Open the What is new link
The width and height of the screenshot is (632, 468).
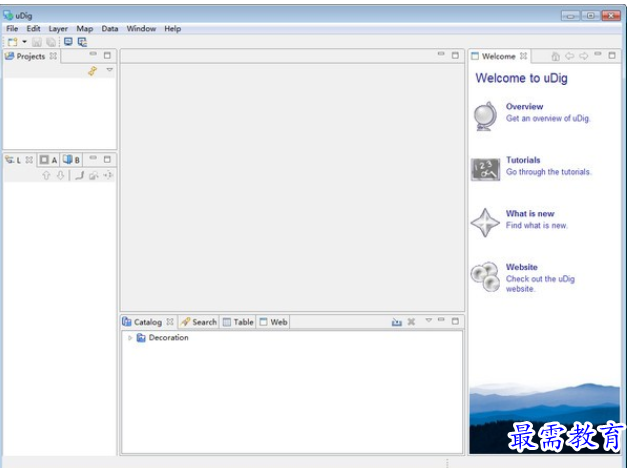pos(530,214)
